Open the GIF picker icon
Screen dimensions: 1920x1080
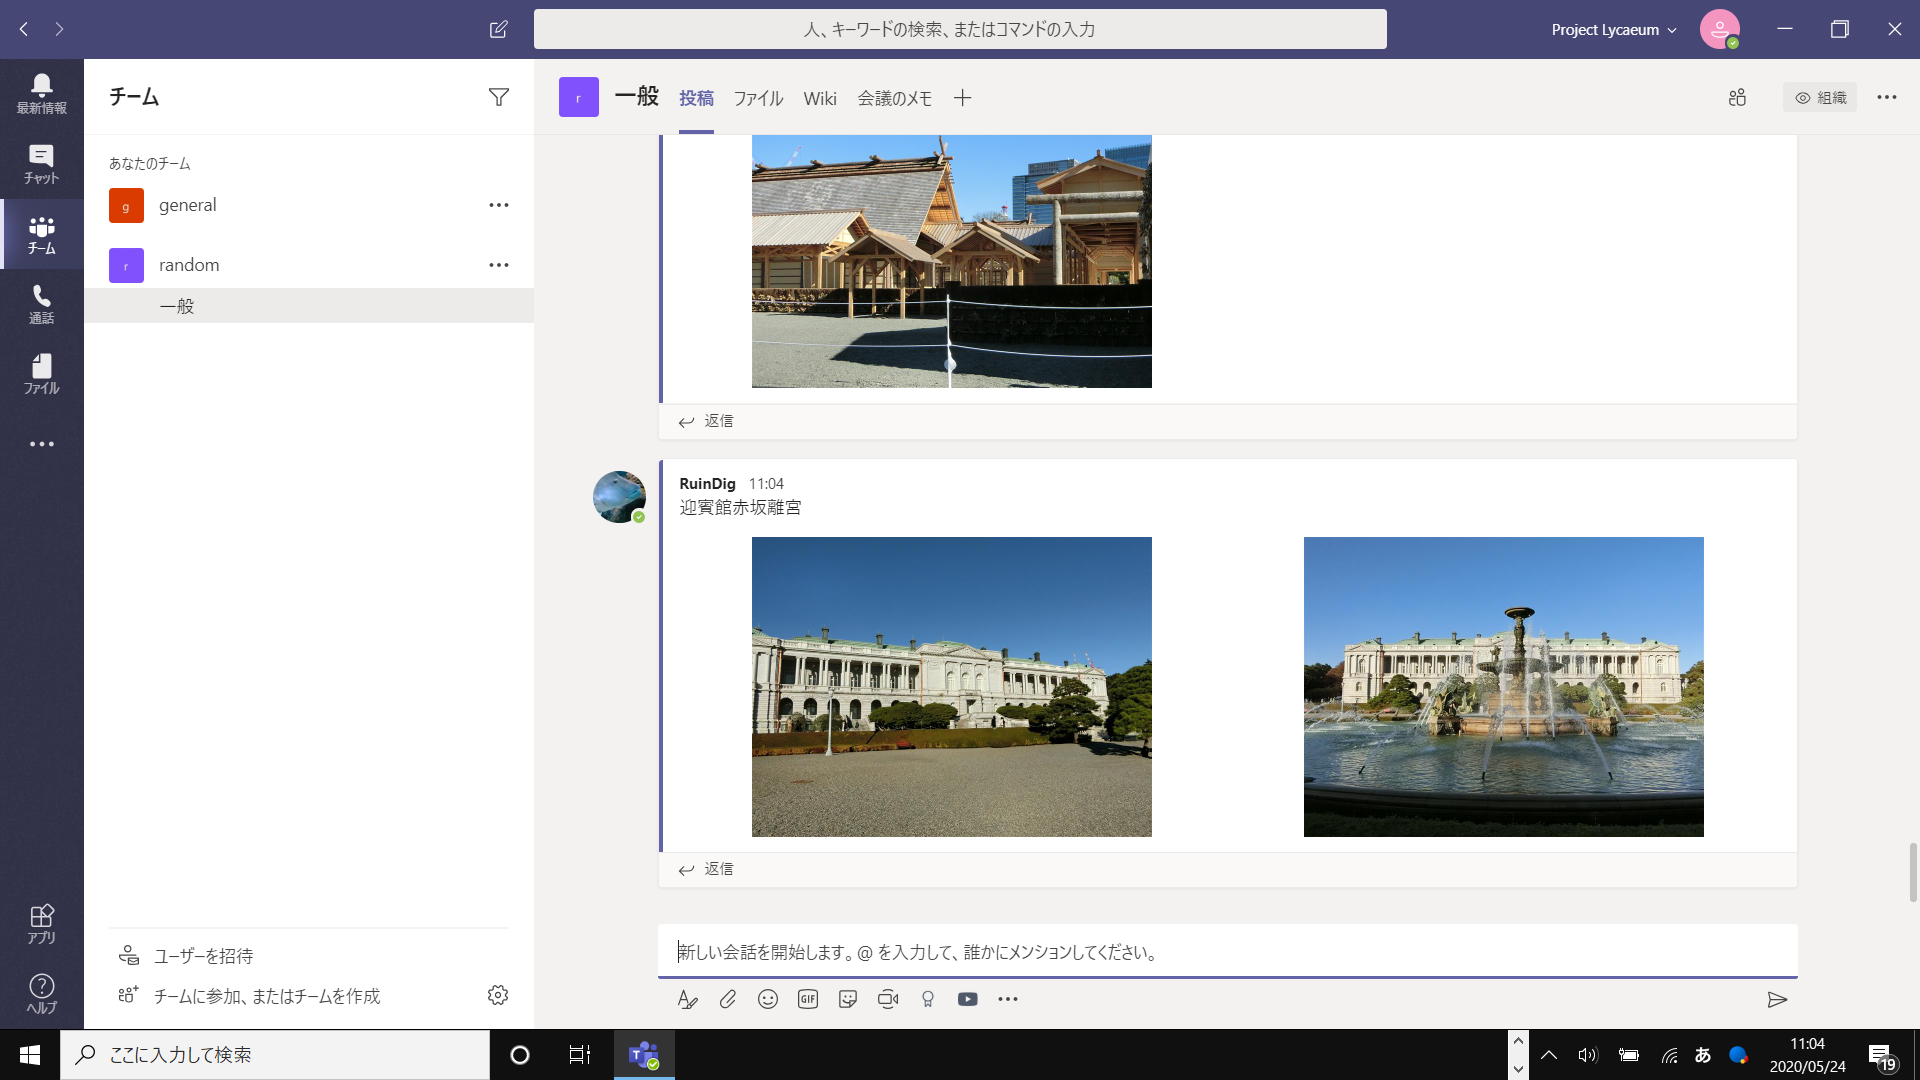pos(808,999)
